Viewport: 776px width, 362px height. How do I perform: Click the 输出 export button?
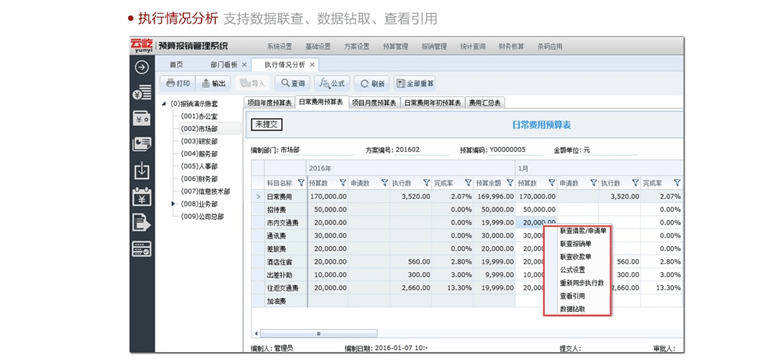coord(214,83)
